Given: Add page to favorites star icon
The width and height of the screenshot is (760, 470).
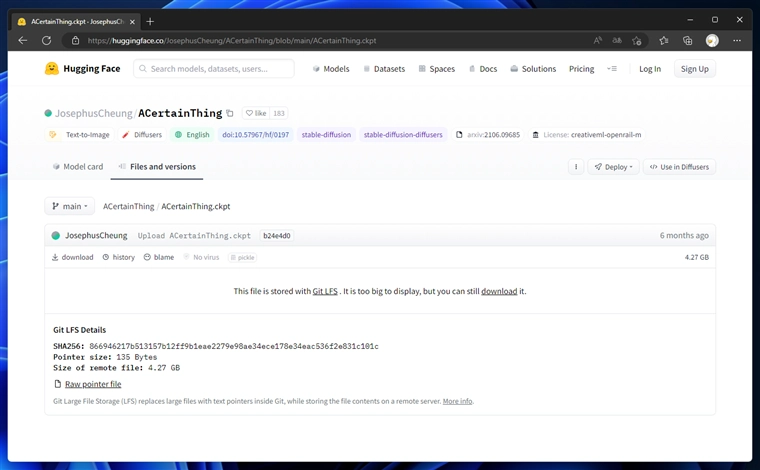Looking at the screenshot, I should pyautogui.click(x=637, y=41).
